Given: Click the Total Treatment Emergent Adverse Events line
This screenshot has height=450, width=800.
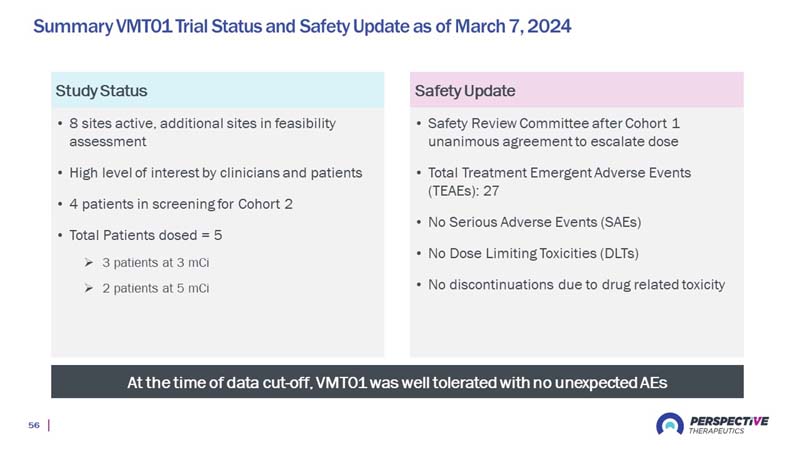Looking at the screenshot, I should (x=560, y=173).
